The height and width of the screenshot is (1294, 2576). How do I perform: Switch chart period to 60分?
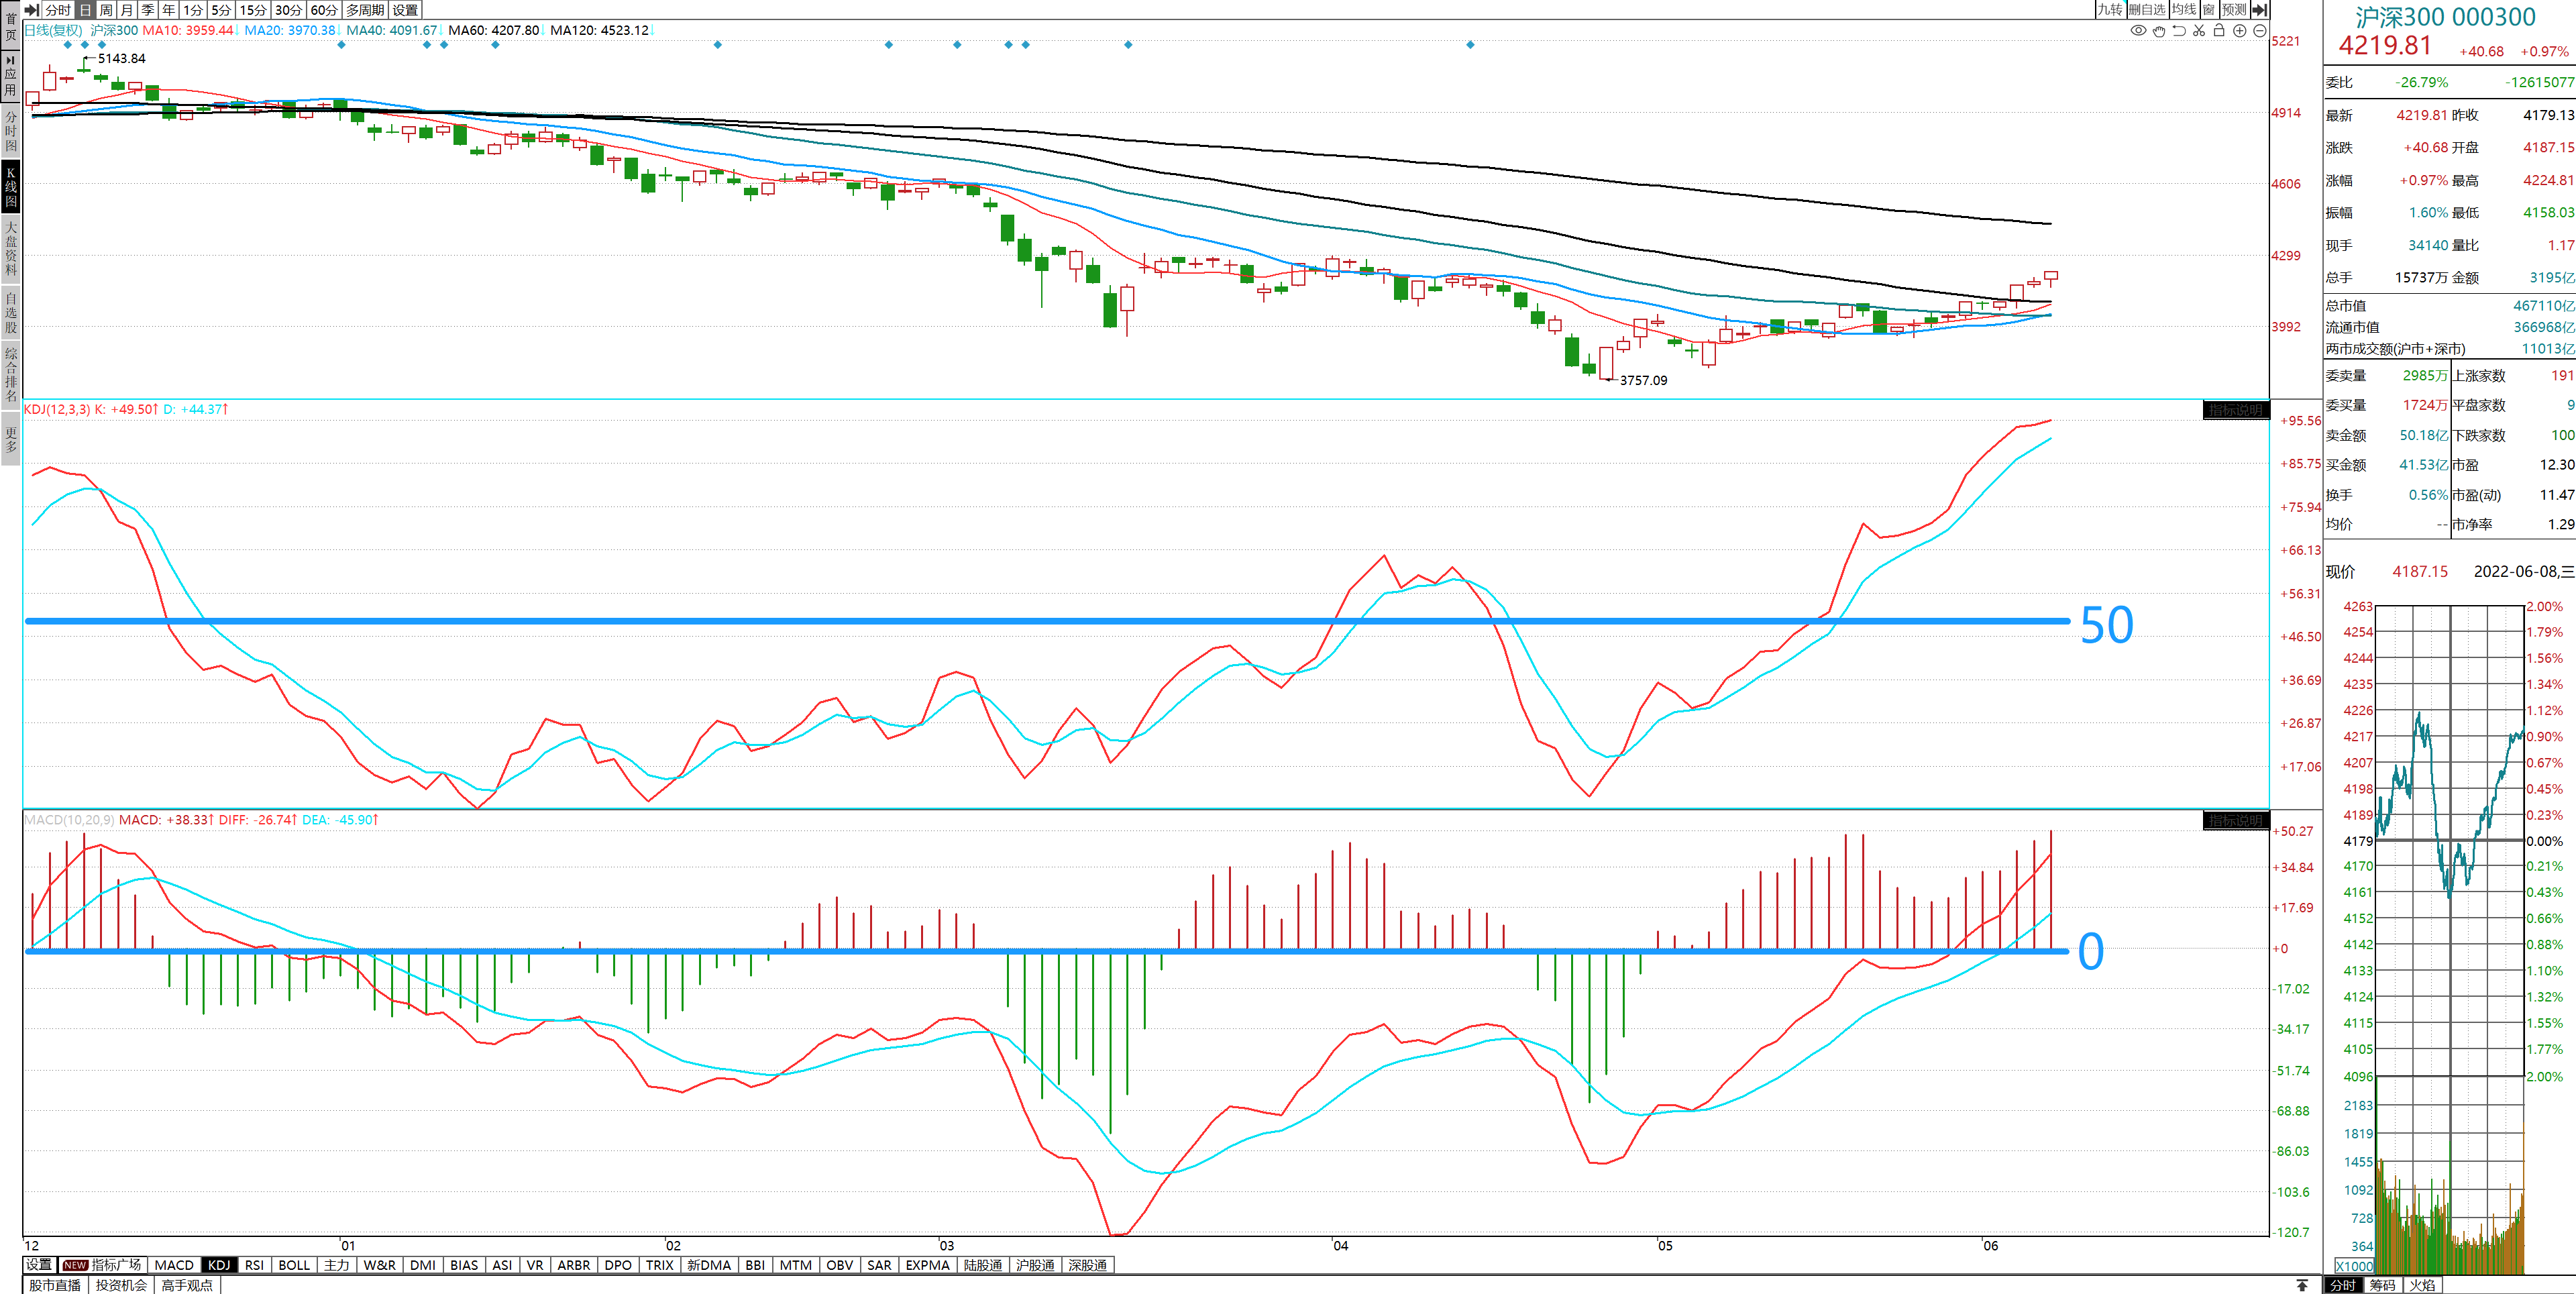[324, 10]
